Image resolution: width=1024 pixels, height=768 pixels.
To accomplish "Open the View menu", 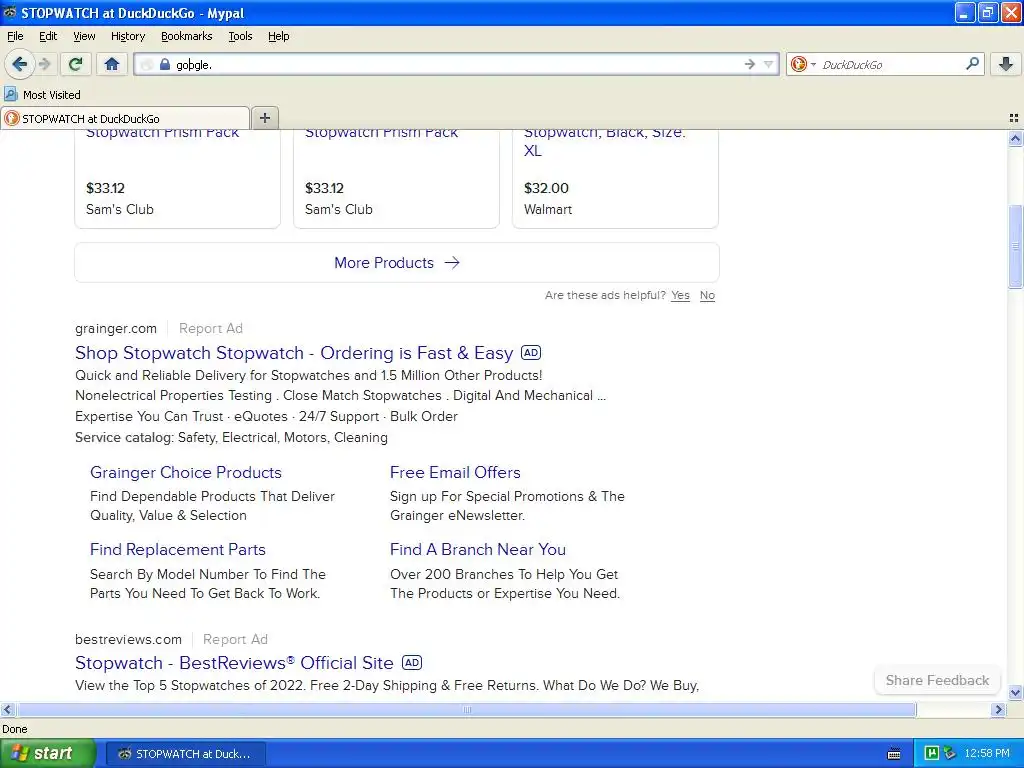I will point(84,36).
